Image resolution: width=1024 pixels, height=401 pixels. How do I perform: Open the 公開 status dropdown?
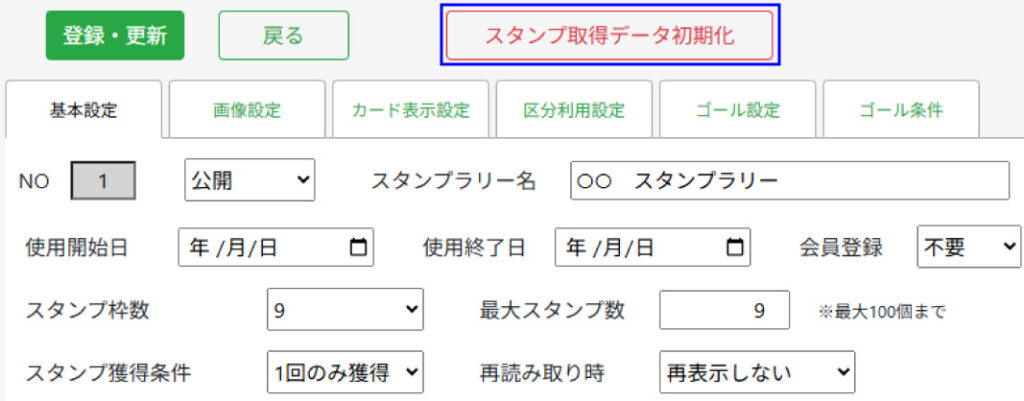pos(249,180)
